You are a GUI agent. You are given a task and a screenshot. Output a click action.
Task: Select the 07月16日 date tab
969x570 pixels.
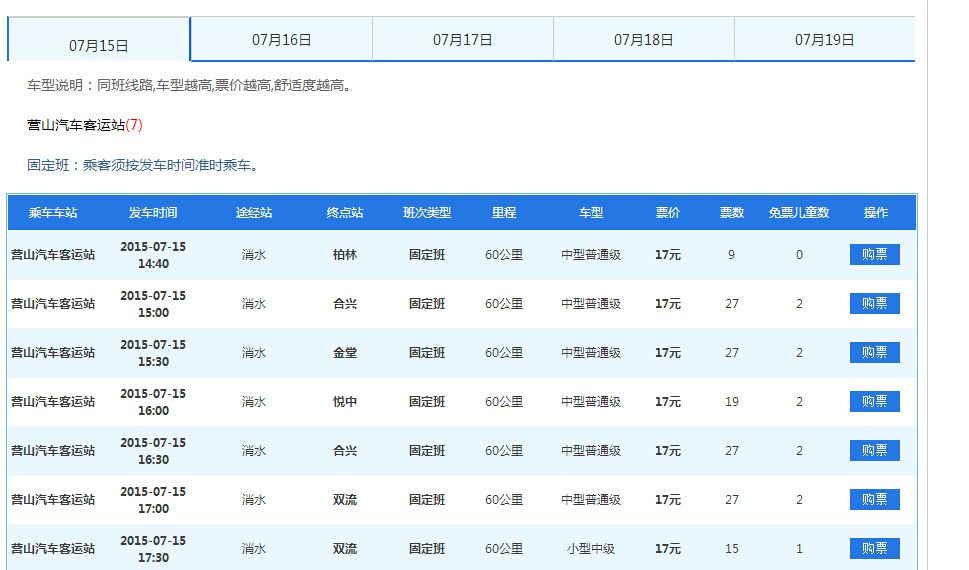tap(281, 40)
